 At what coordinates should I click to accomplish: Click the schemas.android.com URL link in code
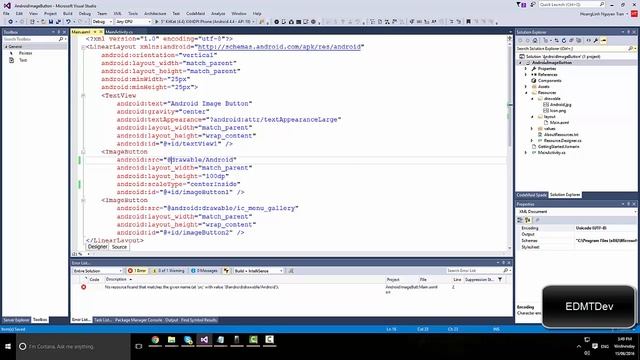pyautogui.click(x=279, y=47)
